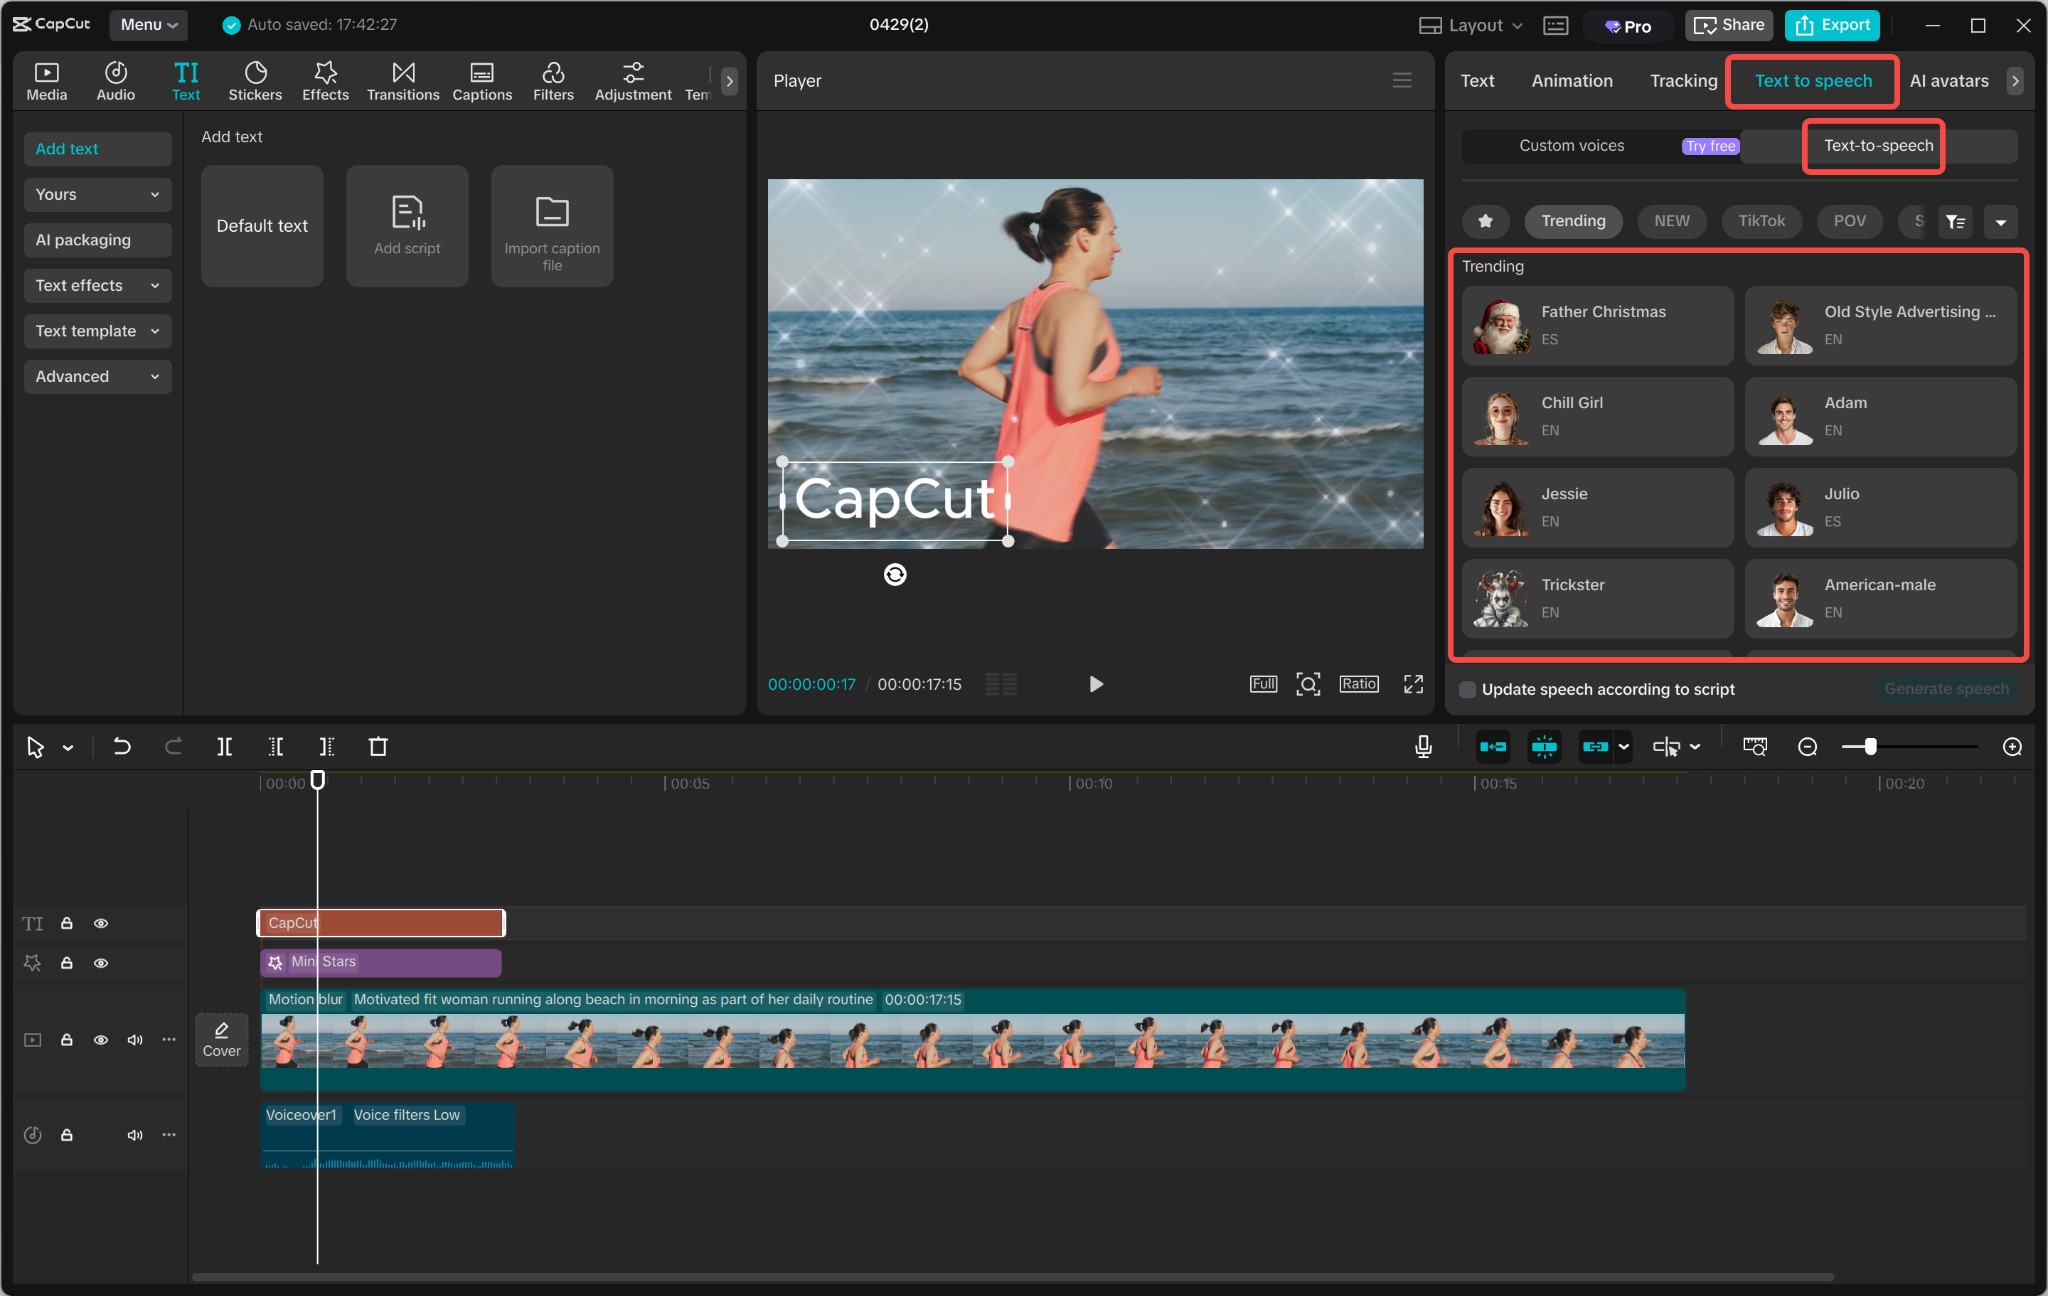
Task: Delete the clip's left side of playhead
Action: (x=276, y=746)
